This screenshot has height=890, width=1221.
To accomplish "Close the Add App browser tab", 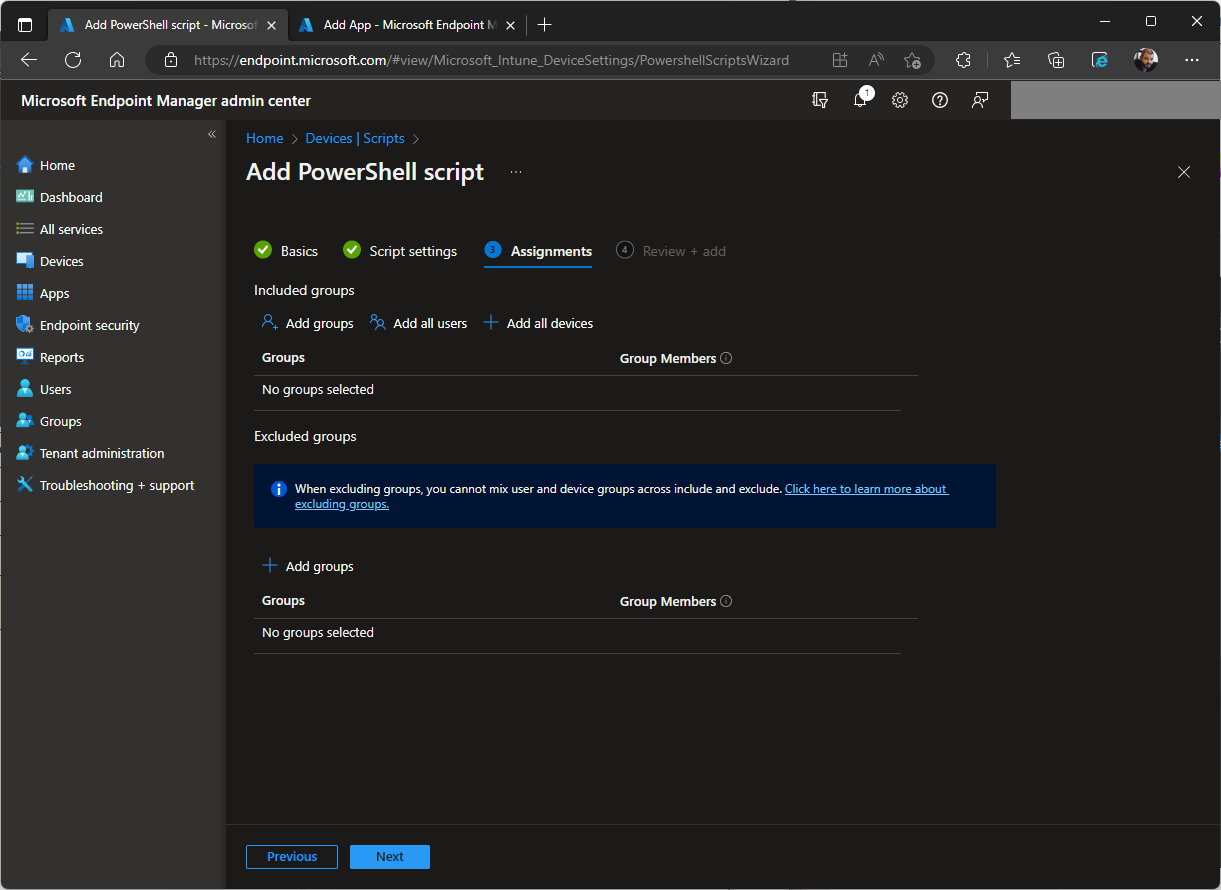I will point(509,25).
